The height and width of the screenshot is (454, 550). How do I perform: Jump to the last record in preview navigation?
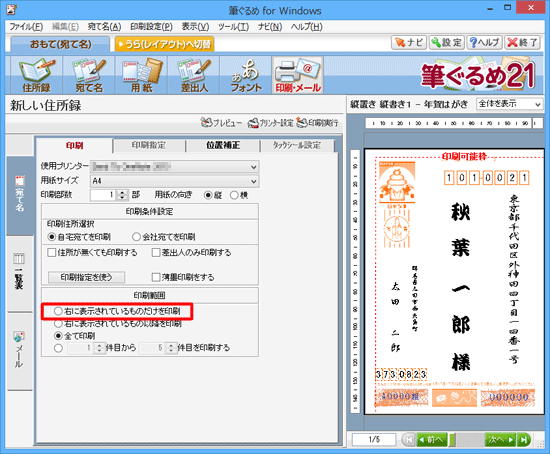[524, 440]
